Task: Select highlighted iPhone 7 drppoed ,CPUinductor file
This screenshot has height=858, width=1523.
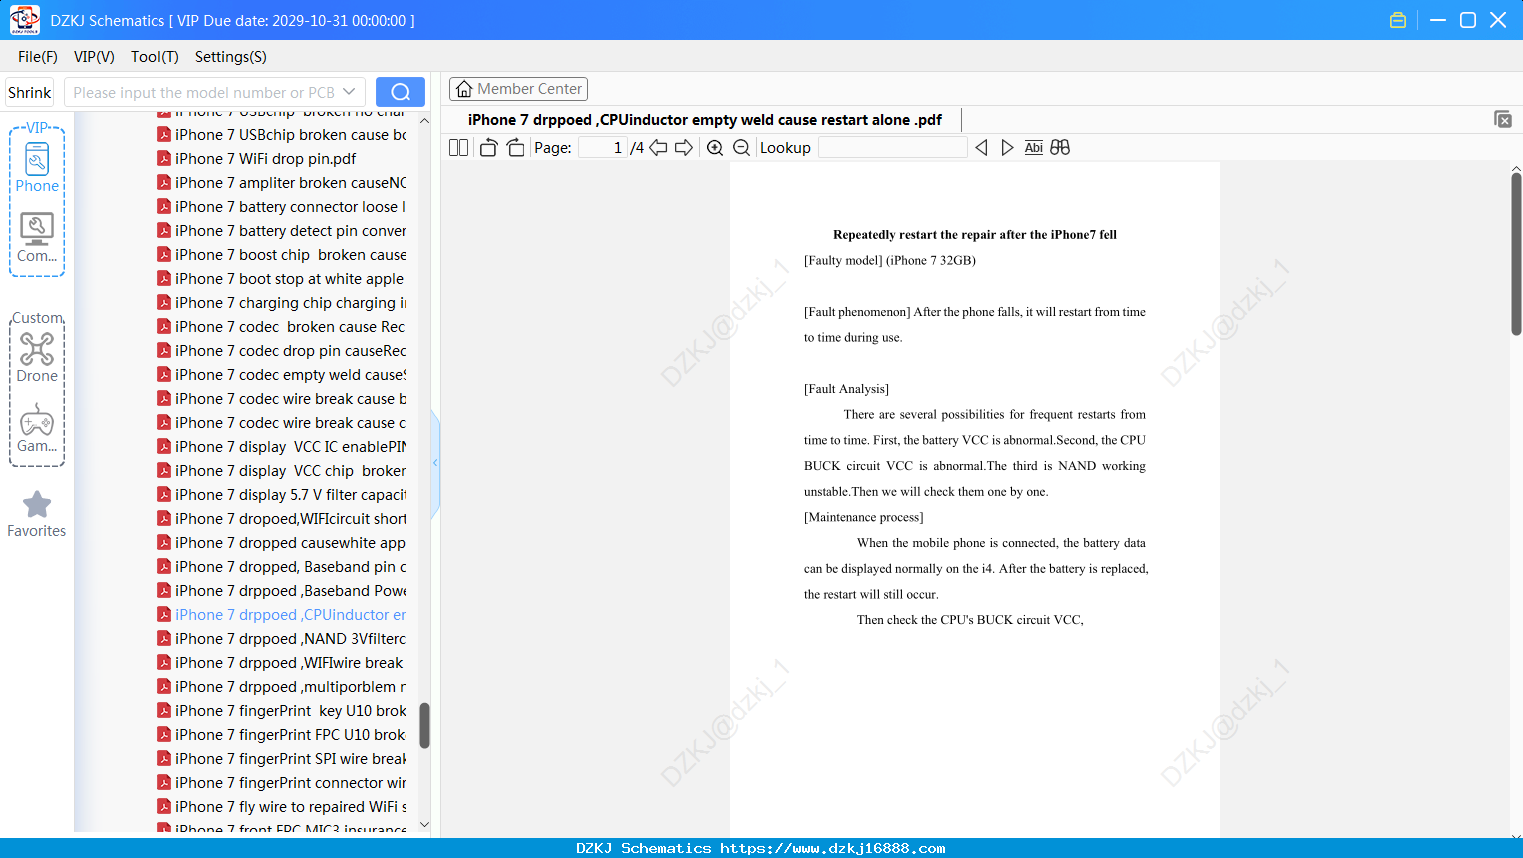Action: coord(281,615)
